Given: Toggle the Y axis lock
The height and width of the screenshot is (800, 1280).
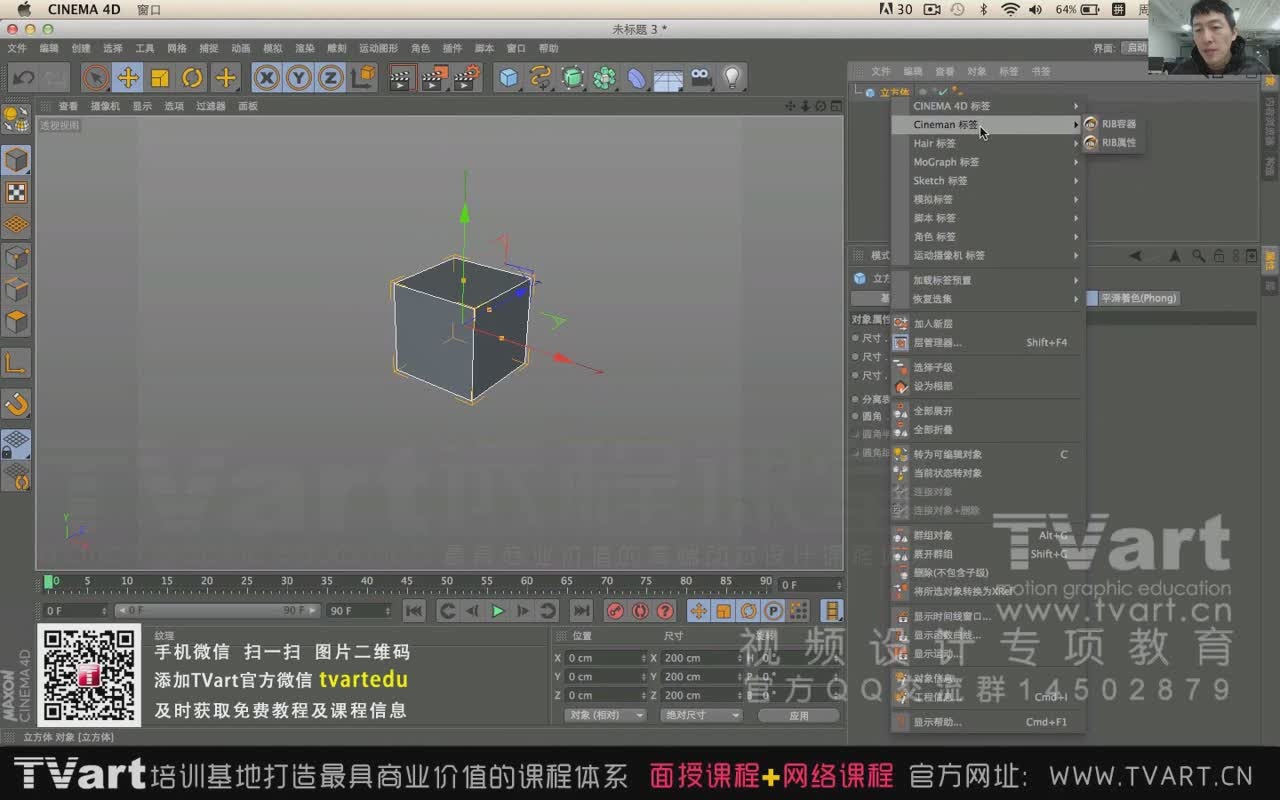Looking at the screenshot, I should (x=298, y=77).
